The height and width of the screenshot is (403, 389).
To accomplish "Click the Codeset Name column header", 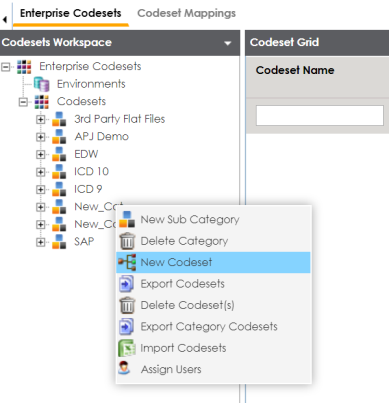I will tap(295, 70).
